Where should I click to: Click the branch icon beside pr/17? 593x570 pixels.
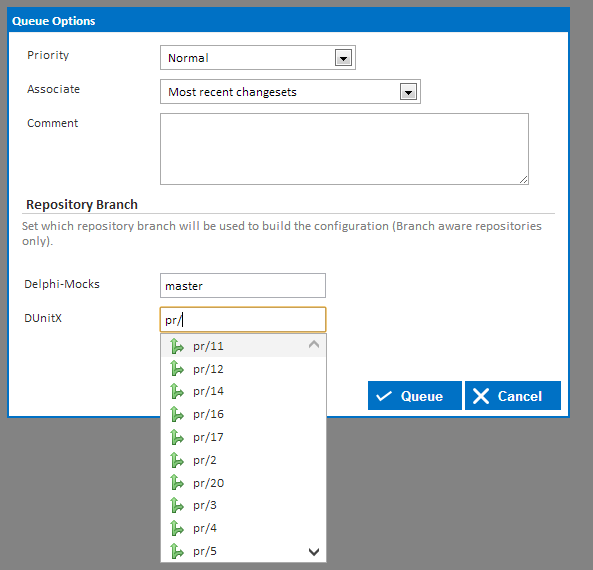pyautogui.click(x=176, y=437)
